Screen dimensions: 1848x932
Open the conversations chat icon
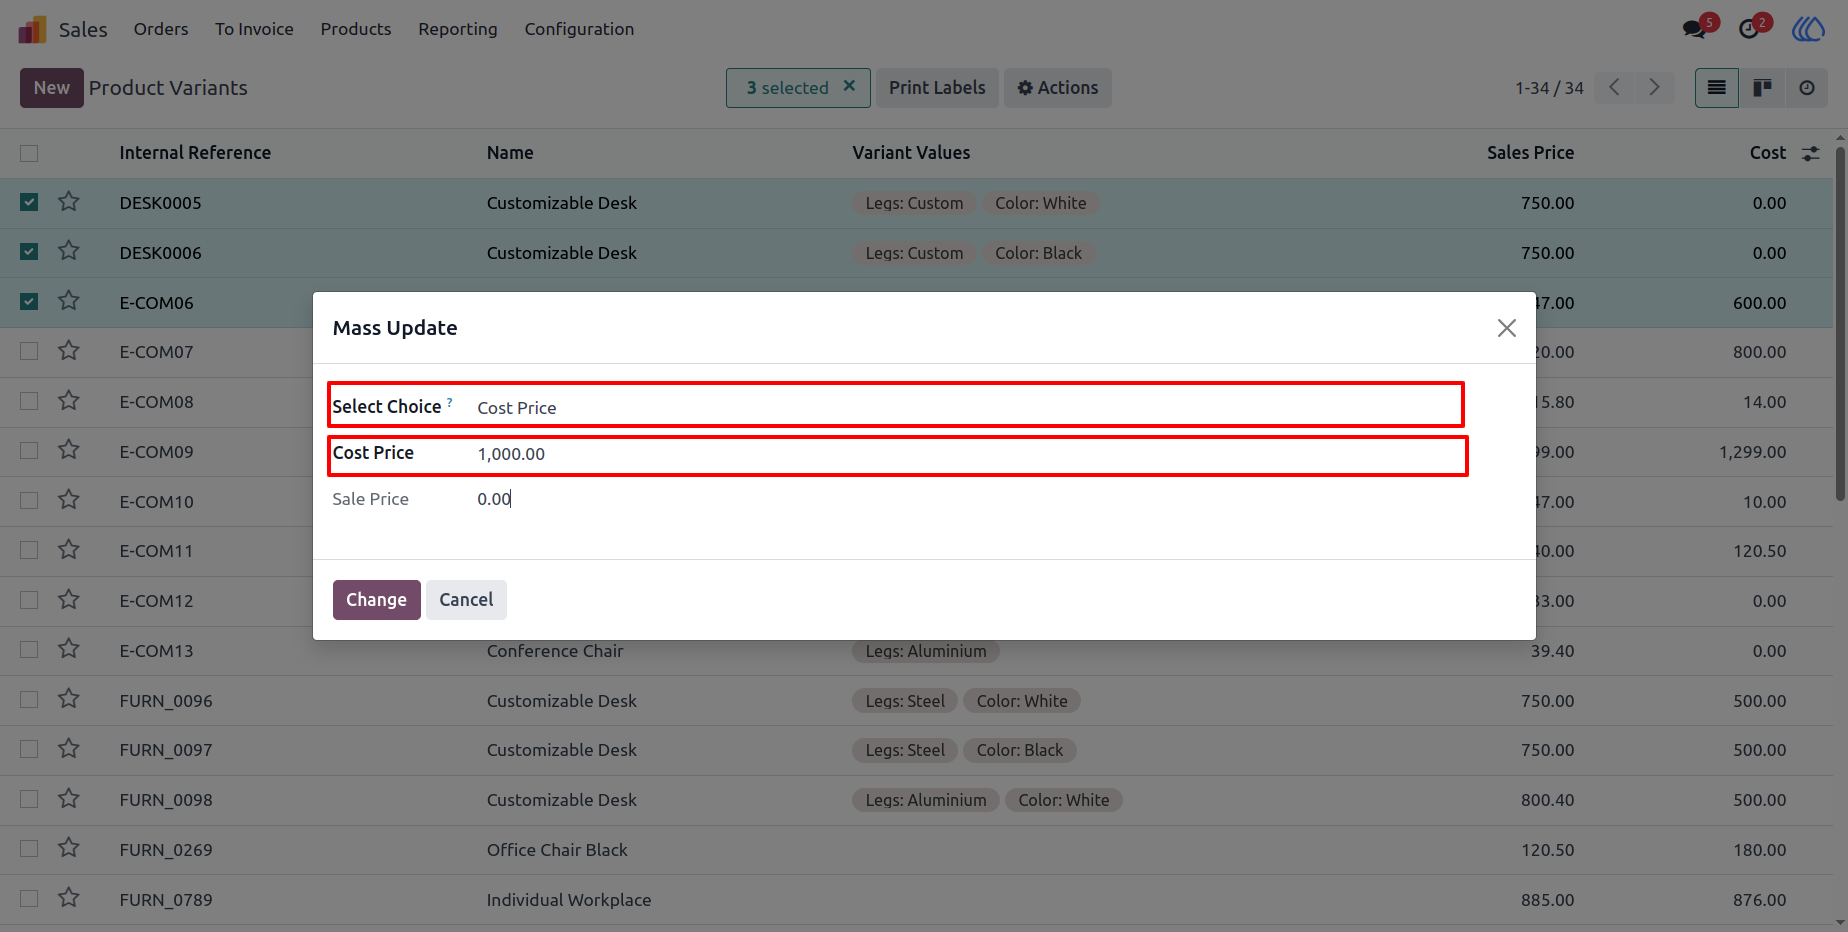[x=1694, y=29]
